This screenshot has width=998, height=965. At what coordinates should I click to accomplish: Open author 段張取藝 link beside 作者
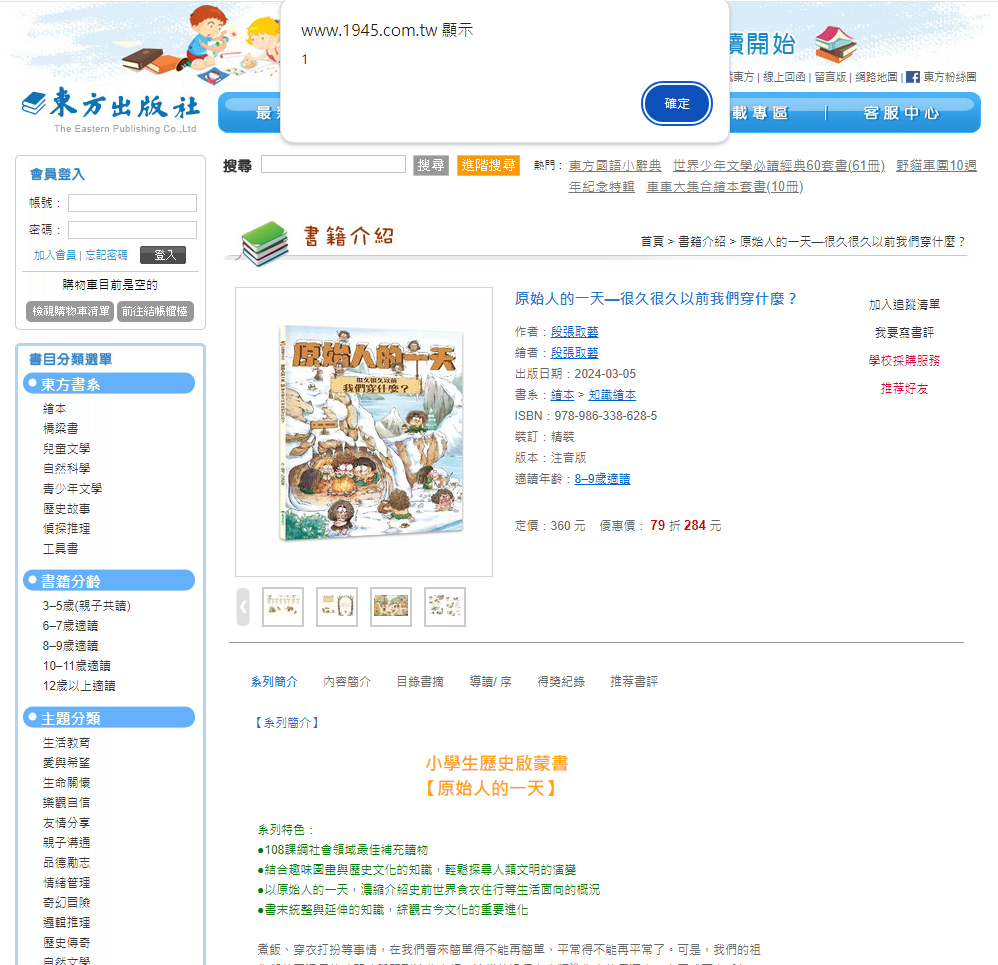tap(575, 332)
